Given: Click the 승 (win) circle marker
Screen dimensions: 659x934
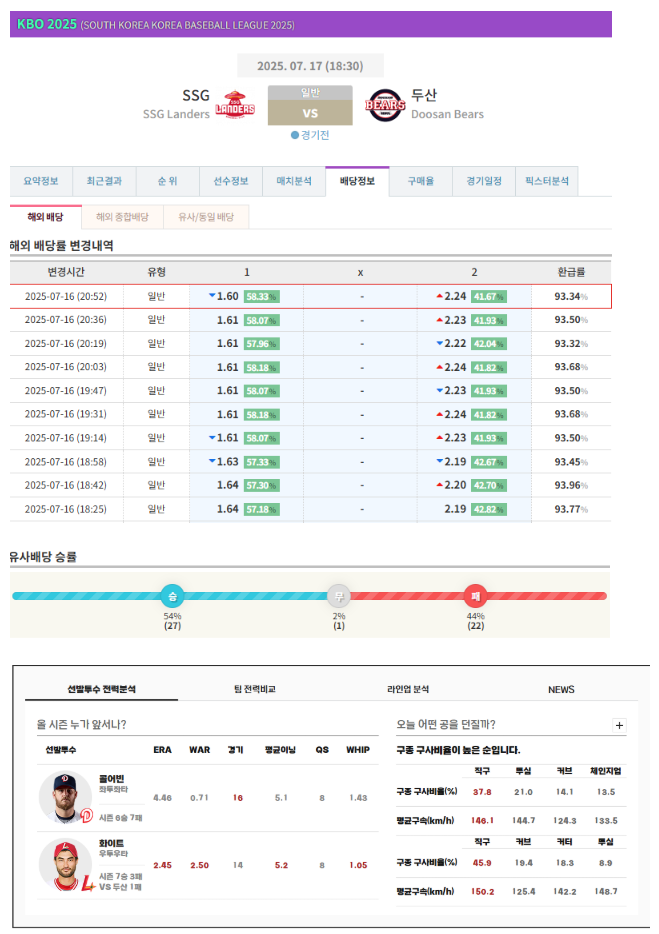Looking at the screenshot, I should [172, 596].
